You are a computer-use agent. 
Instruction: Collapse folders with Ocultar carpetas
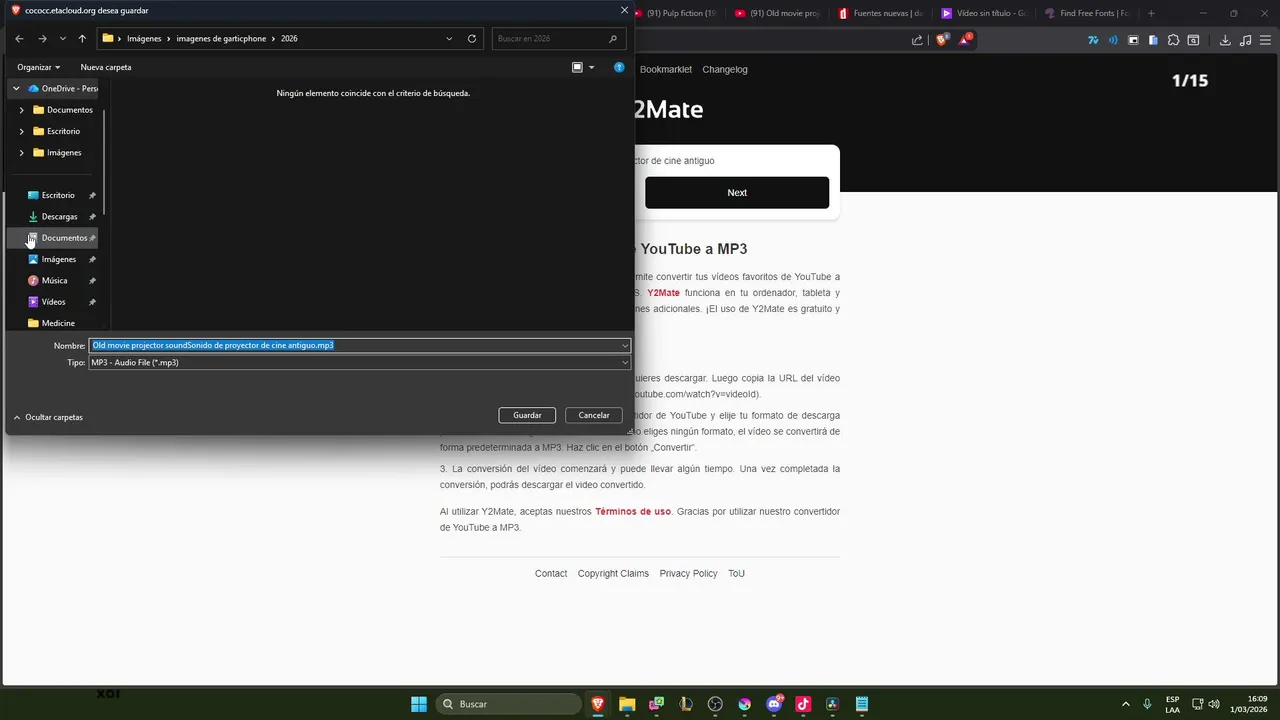coord(48,417)
